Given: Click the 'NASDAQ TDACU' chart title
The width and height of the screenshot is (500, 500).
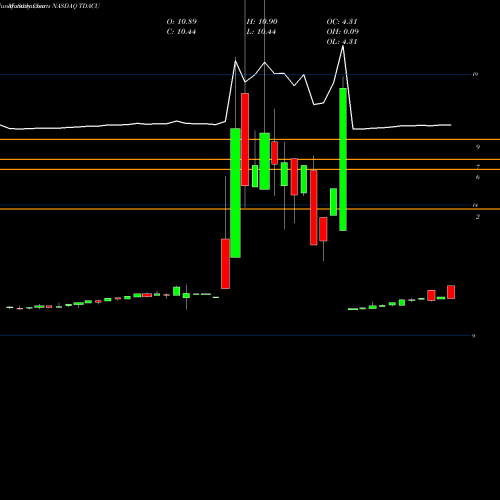Looking at the screenshot, I should (76, 6).
